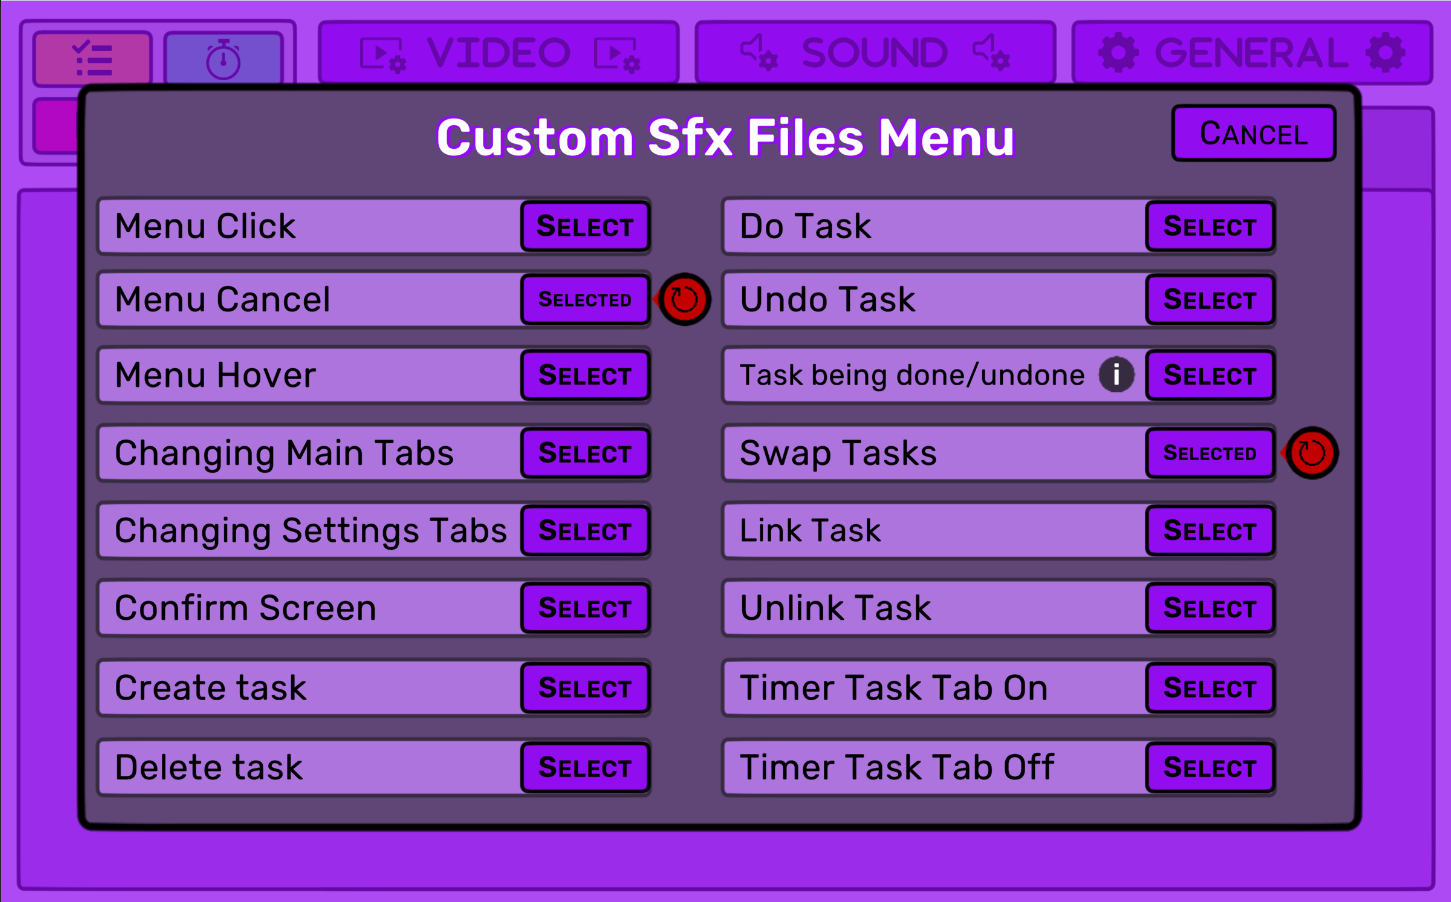Open the General settings tab
Image resolution: width=1451 pixels, height=902 pixels.
pos(1252,53)
